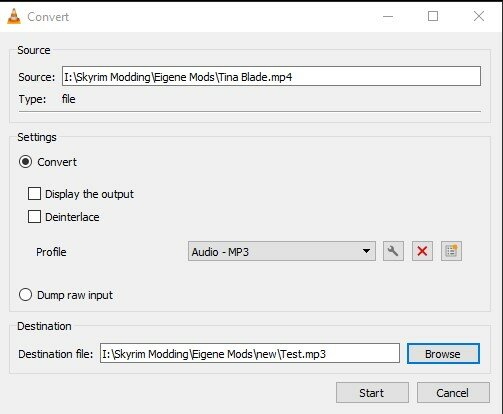Click the 'Profile' label
This screenshot has height=414, width=503.
click(x=51, y=252)
